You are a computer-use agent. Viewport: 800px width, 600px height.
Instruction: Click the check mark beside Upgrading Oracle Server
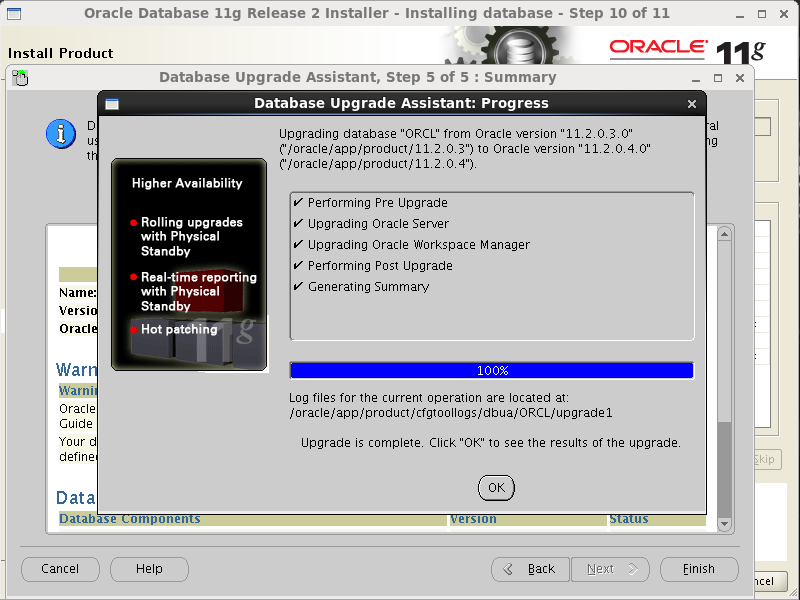tap(298, 223)
